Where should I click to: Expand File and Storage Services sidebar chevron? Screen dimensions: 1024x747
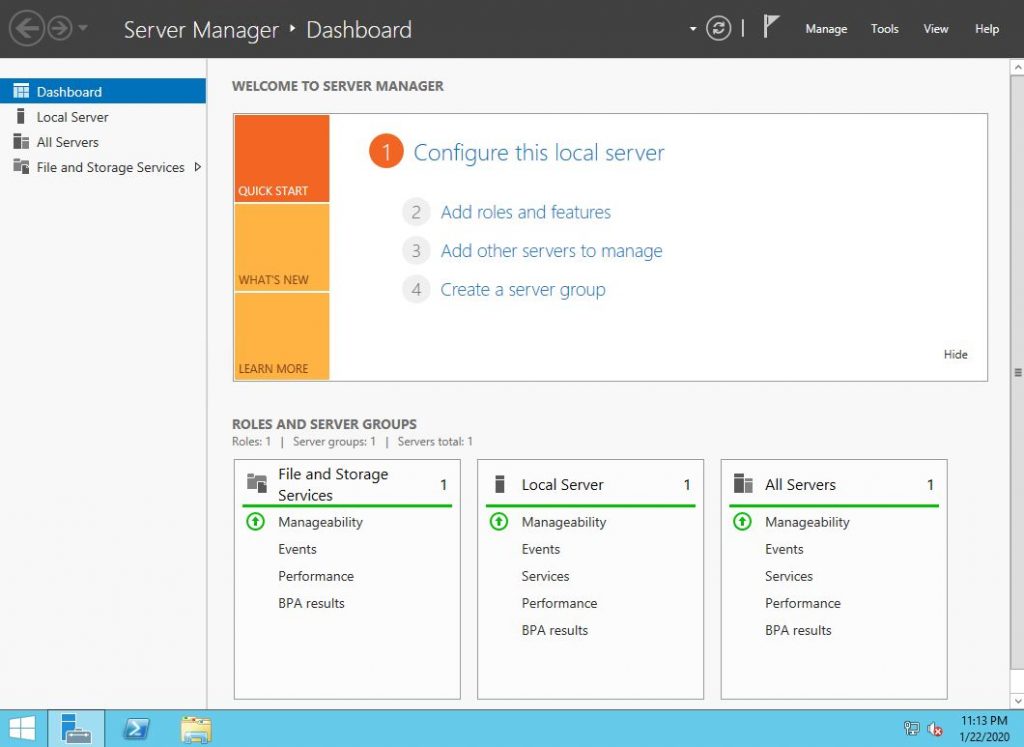pyautogui.click(x=197, y=168)
